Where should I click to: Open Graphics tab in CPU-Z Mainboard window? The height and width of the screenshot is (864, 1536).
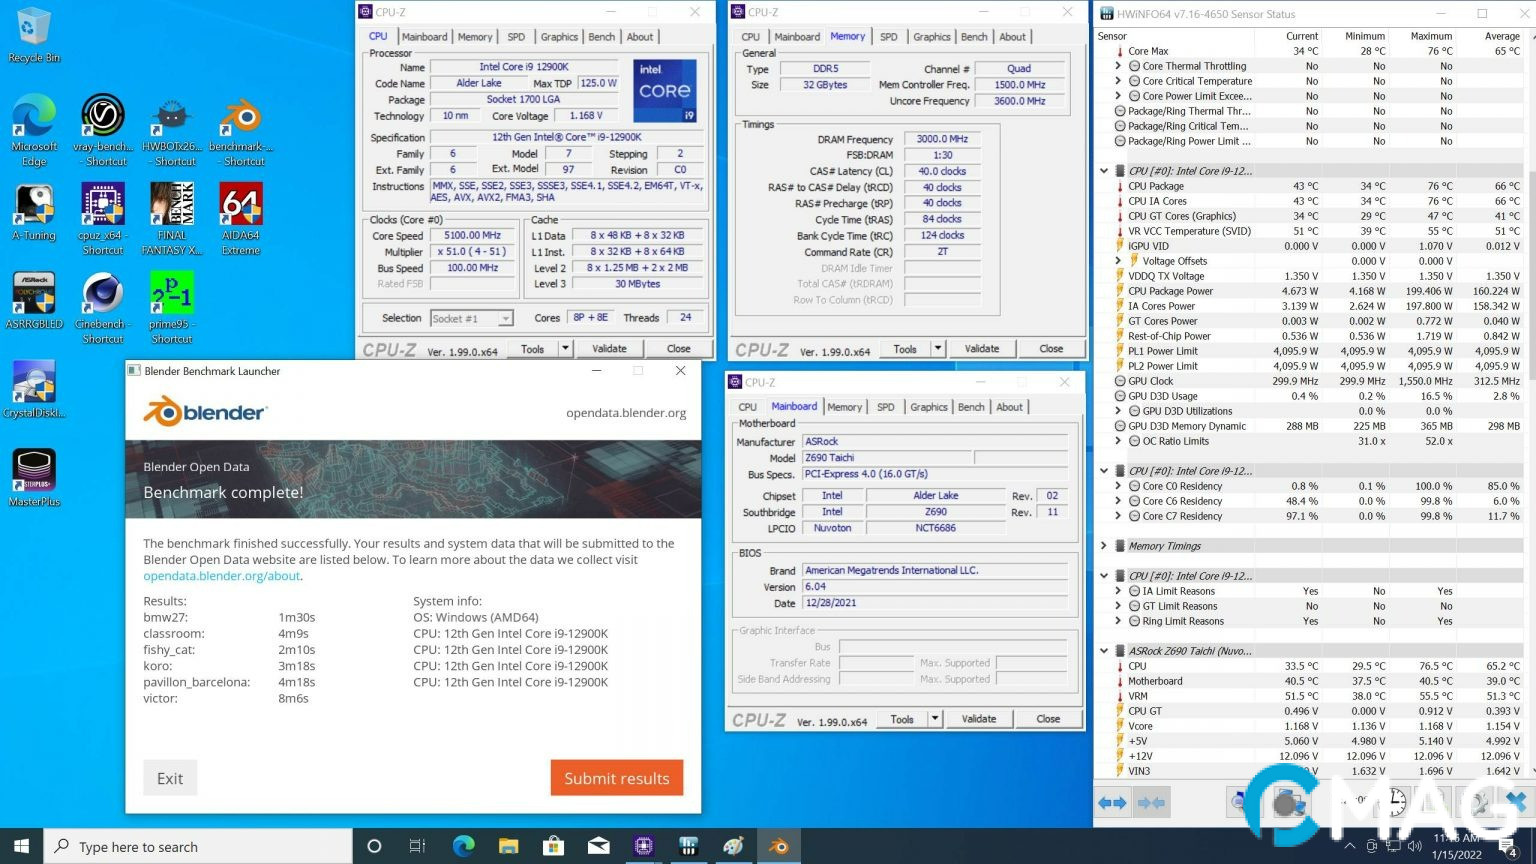click(x=928, y=407)
